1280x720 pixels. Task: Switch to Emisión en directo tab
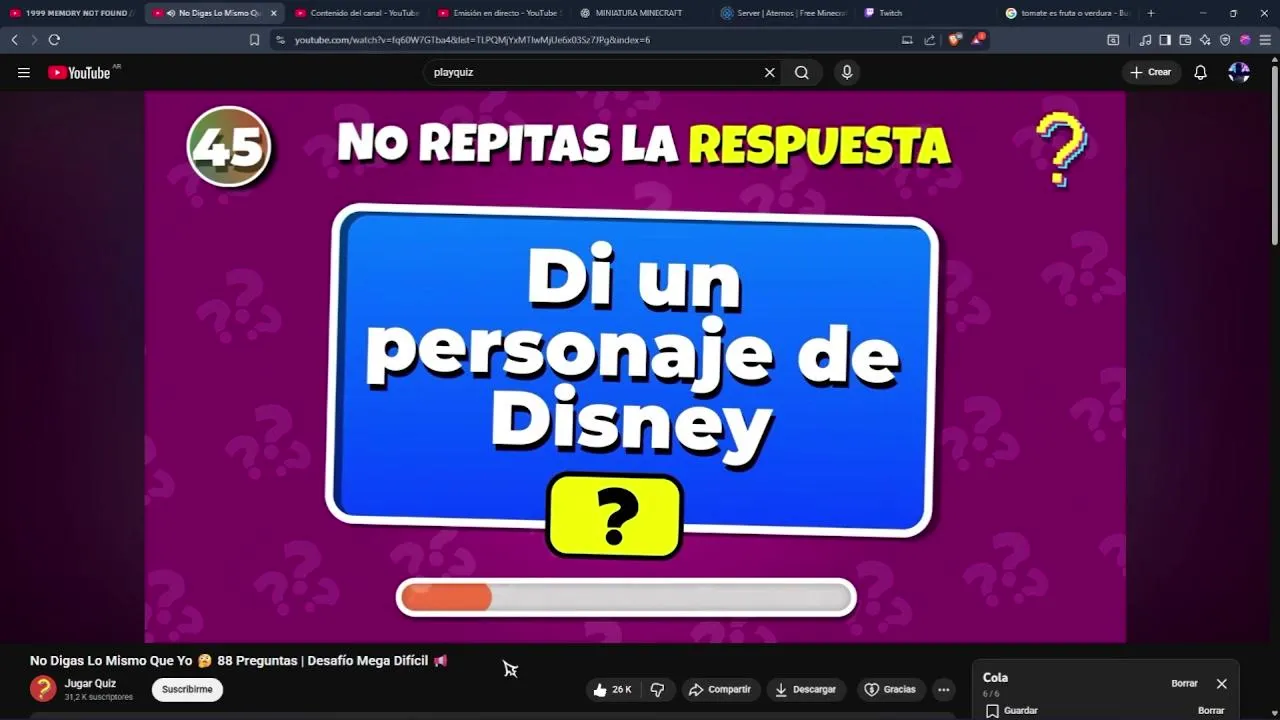(500, 13)
